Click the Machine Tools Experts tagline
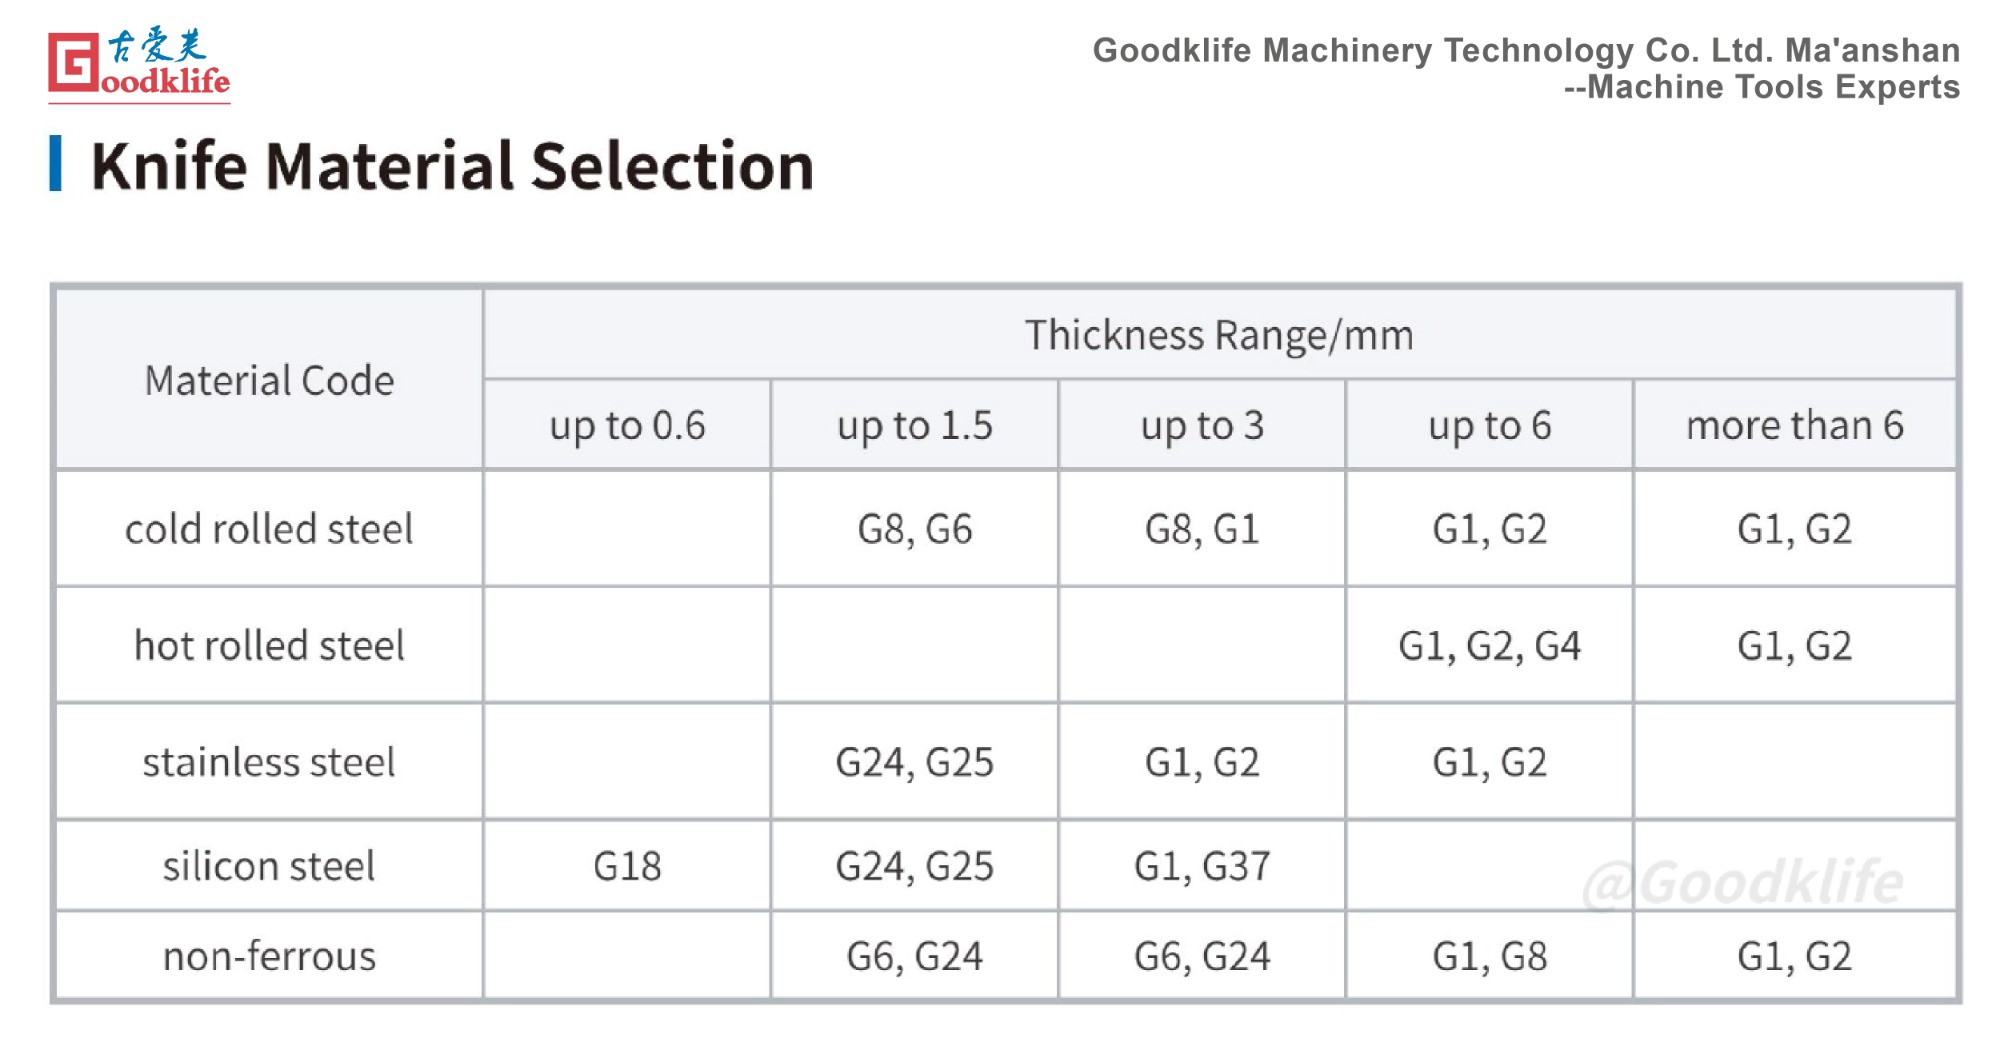Screen dimensions: 2000x1045 1762,88
